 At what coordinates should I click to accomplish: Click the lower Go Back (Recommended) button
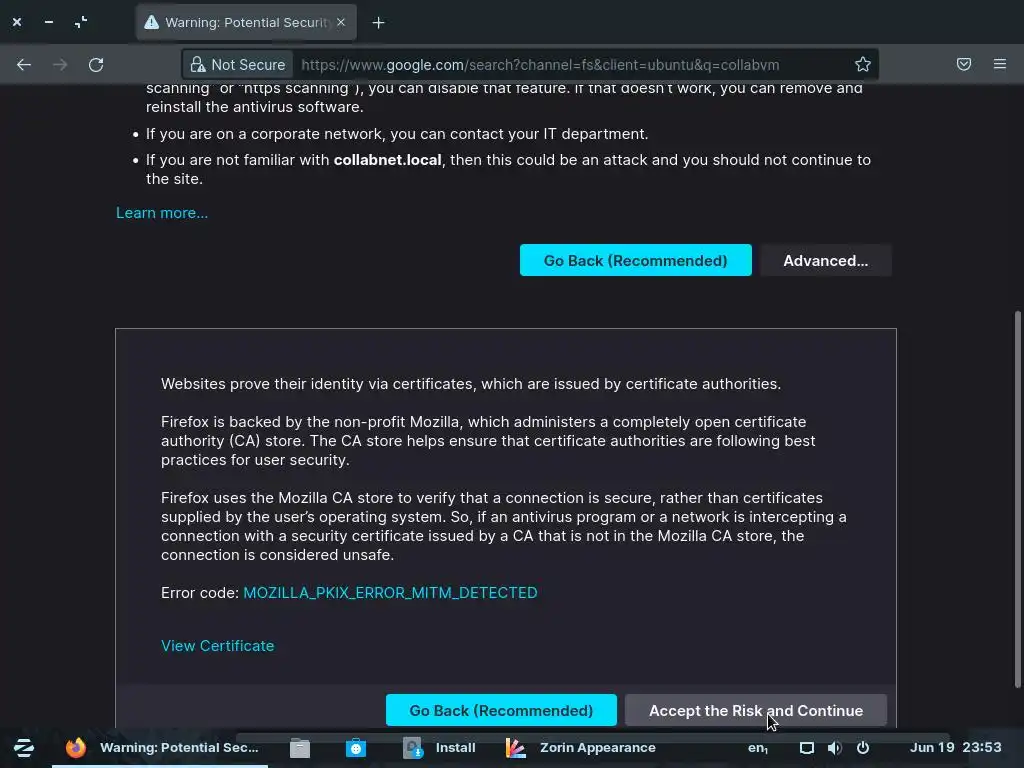(x=501, y=710)
